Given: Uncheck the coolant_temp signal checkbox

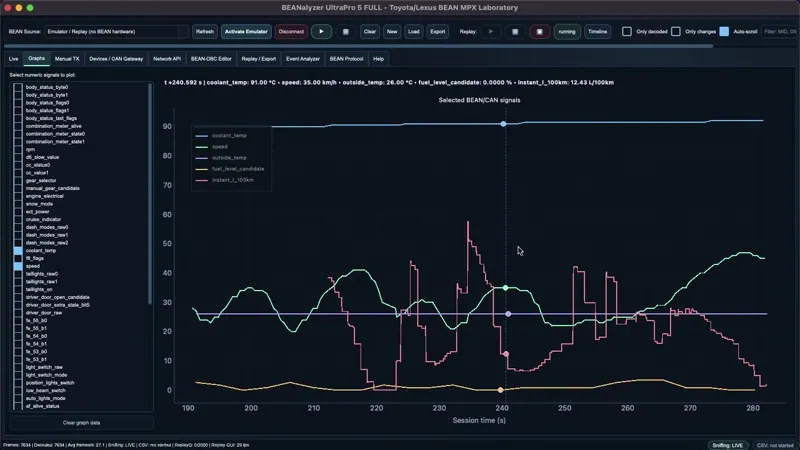Looking at the screenshot, I should coord(18,251).
